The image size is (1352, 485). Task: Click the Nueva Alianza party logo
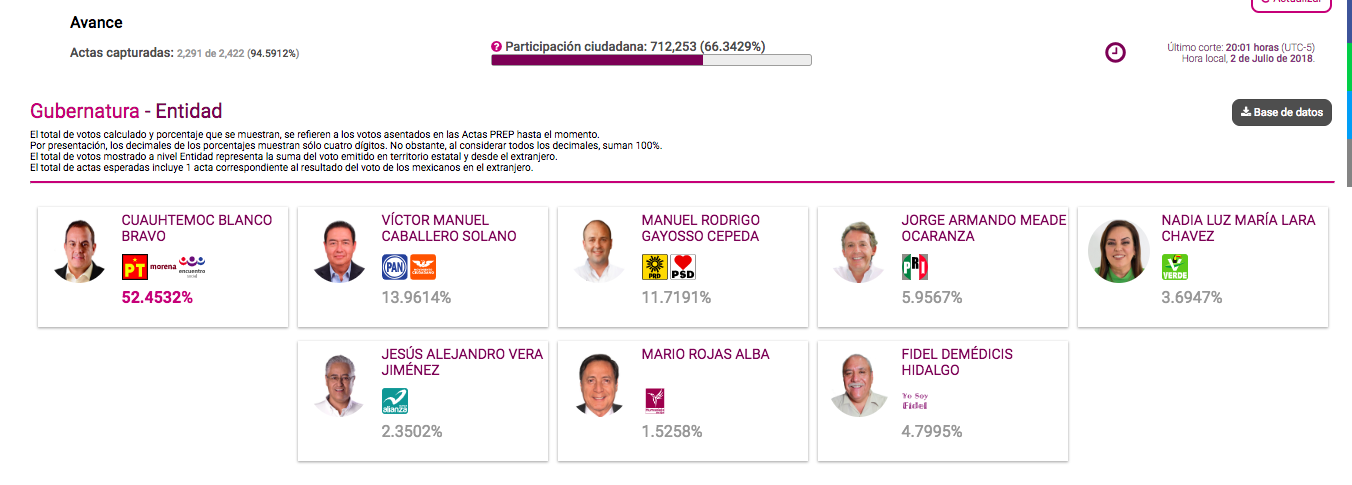[x=395, y=401]
